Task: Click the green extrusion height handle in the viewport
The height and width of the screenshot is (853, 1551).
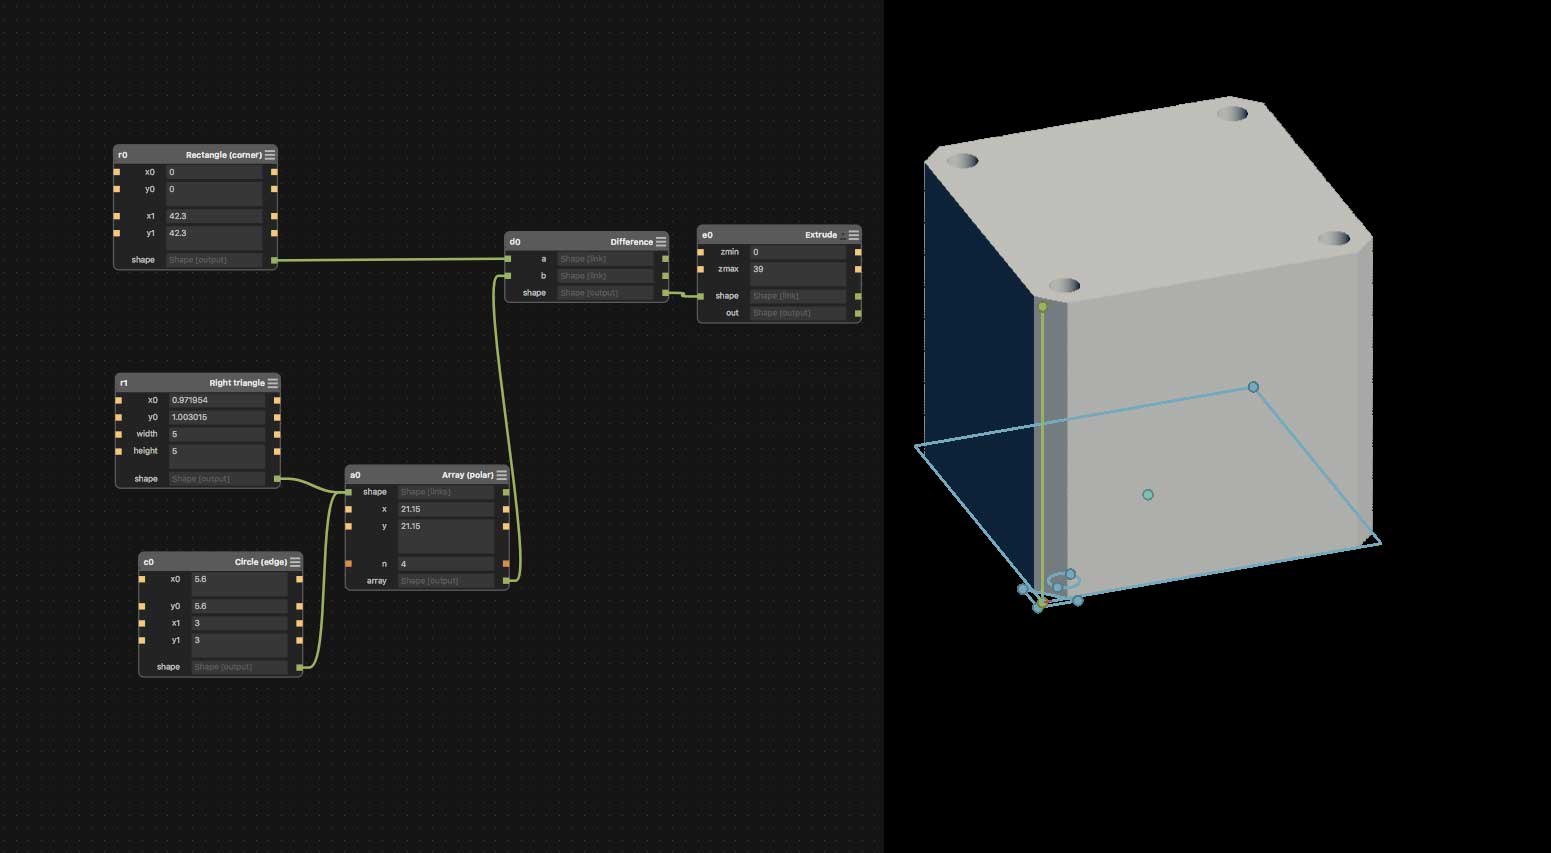Action: 1043,308
